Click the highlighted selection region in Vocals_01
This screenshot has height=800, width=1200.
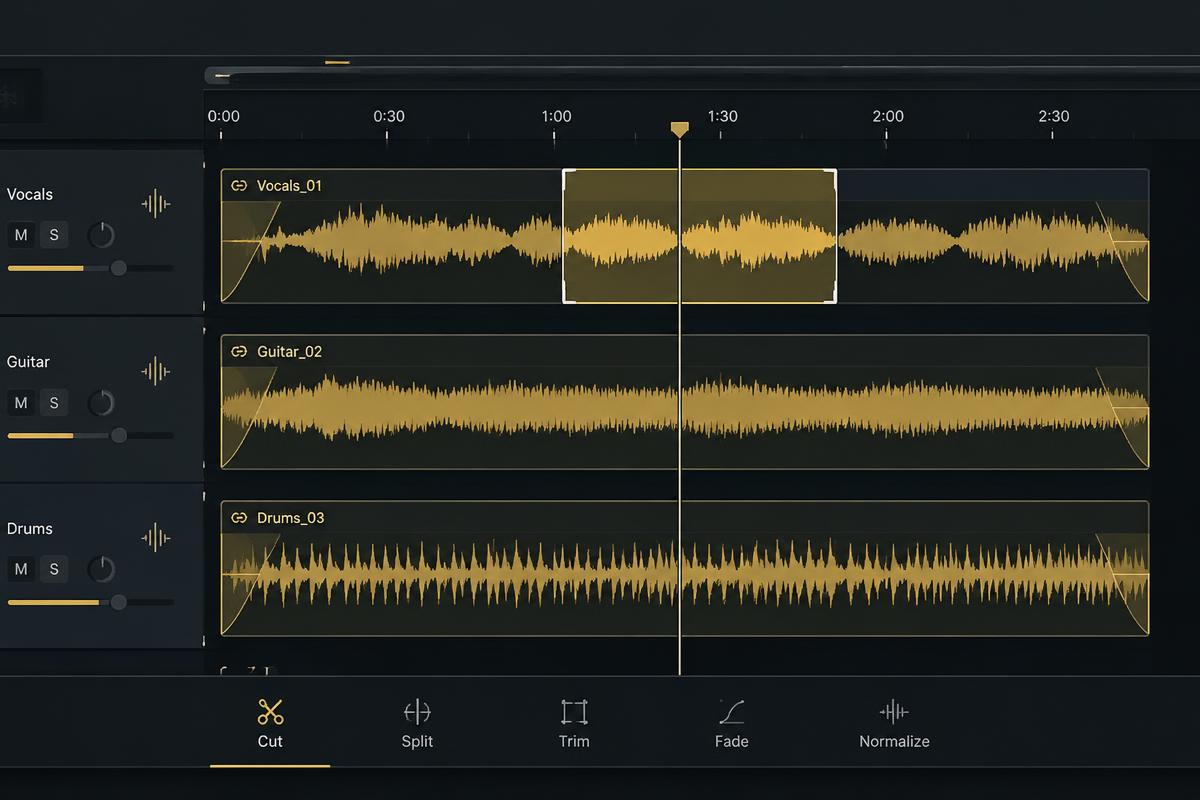[x=700, y=236]
